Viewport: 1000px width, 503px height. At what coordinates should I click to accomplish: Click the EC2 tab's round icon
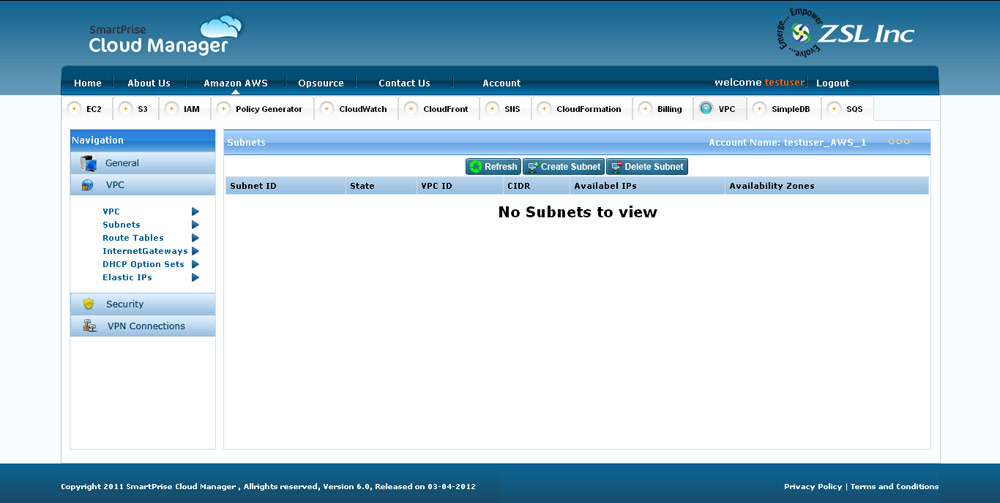(74, 109)
